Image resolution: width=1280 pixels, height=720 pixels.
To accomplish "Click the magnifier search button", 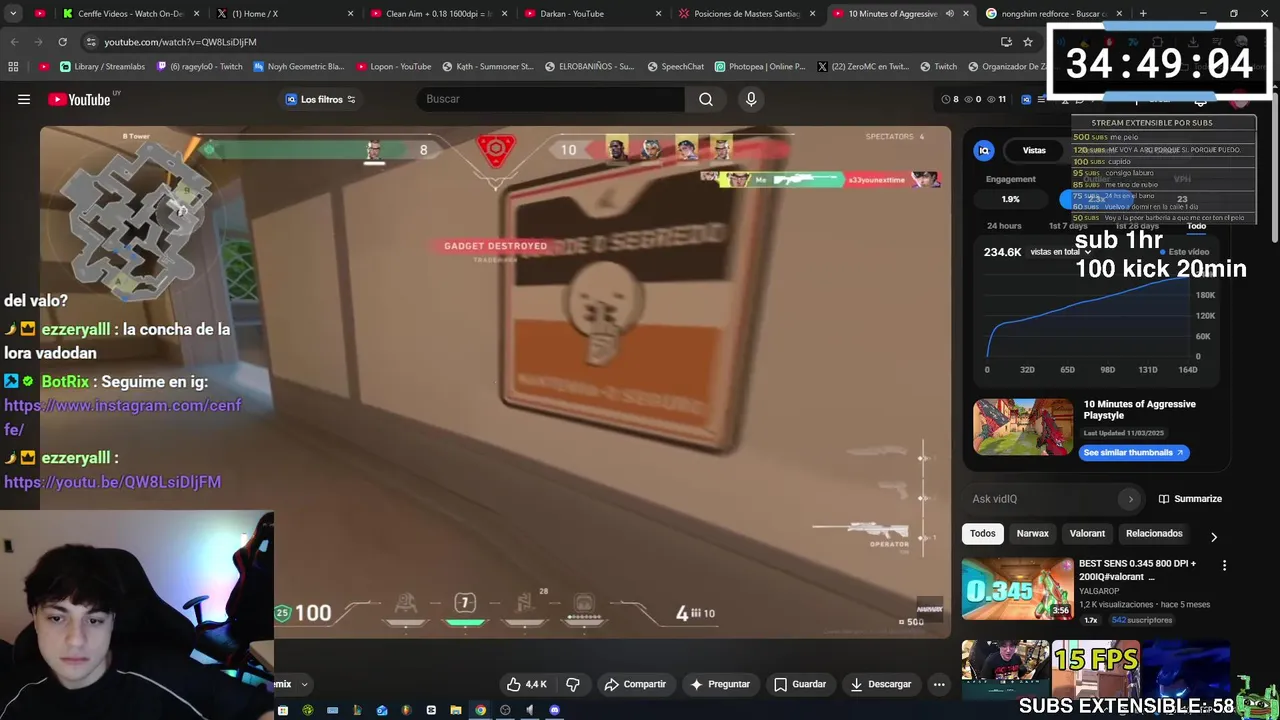I will click(706, 99).
